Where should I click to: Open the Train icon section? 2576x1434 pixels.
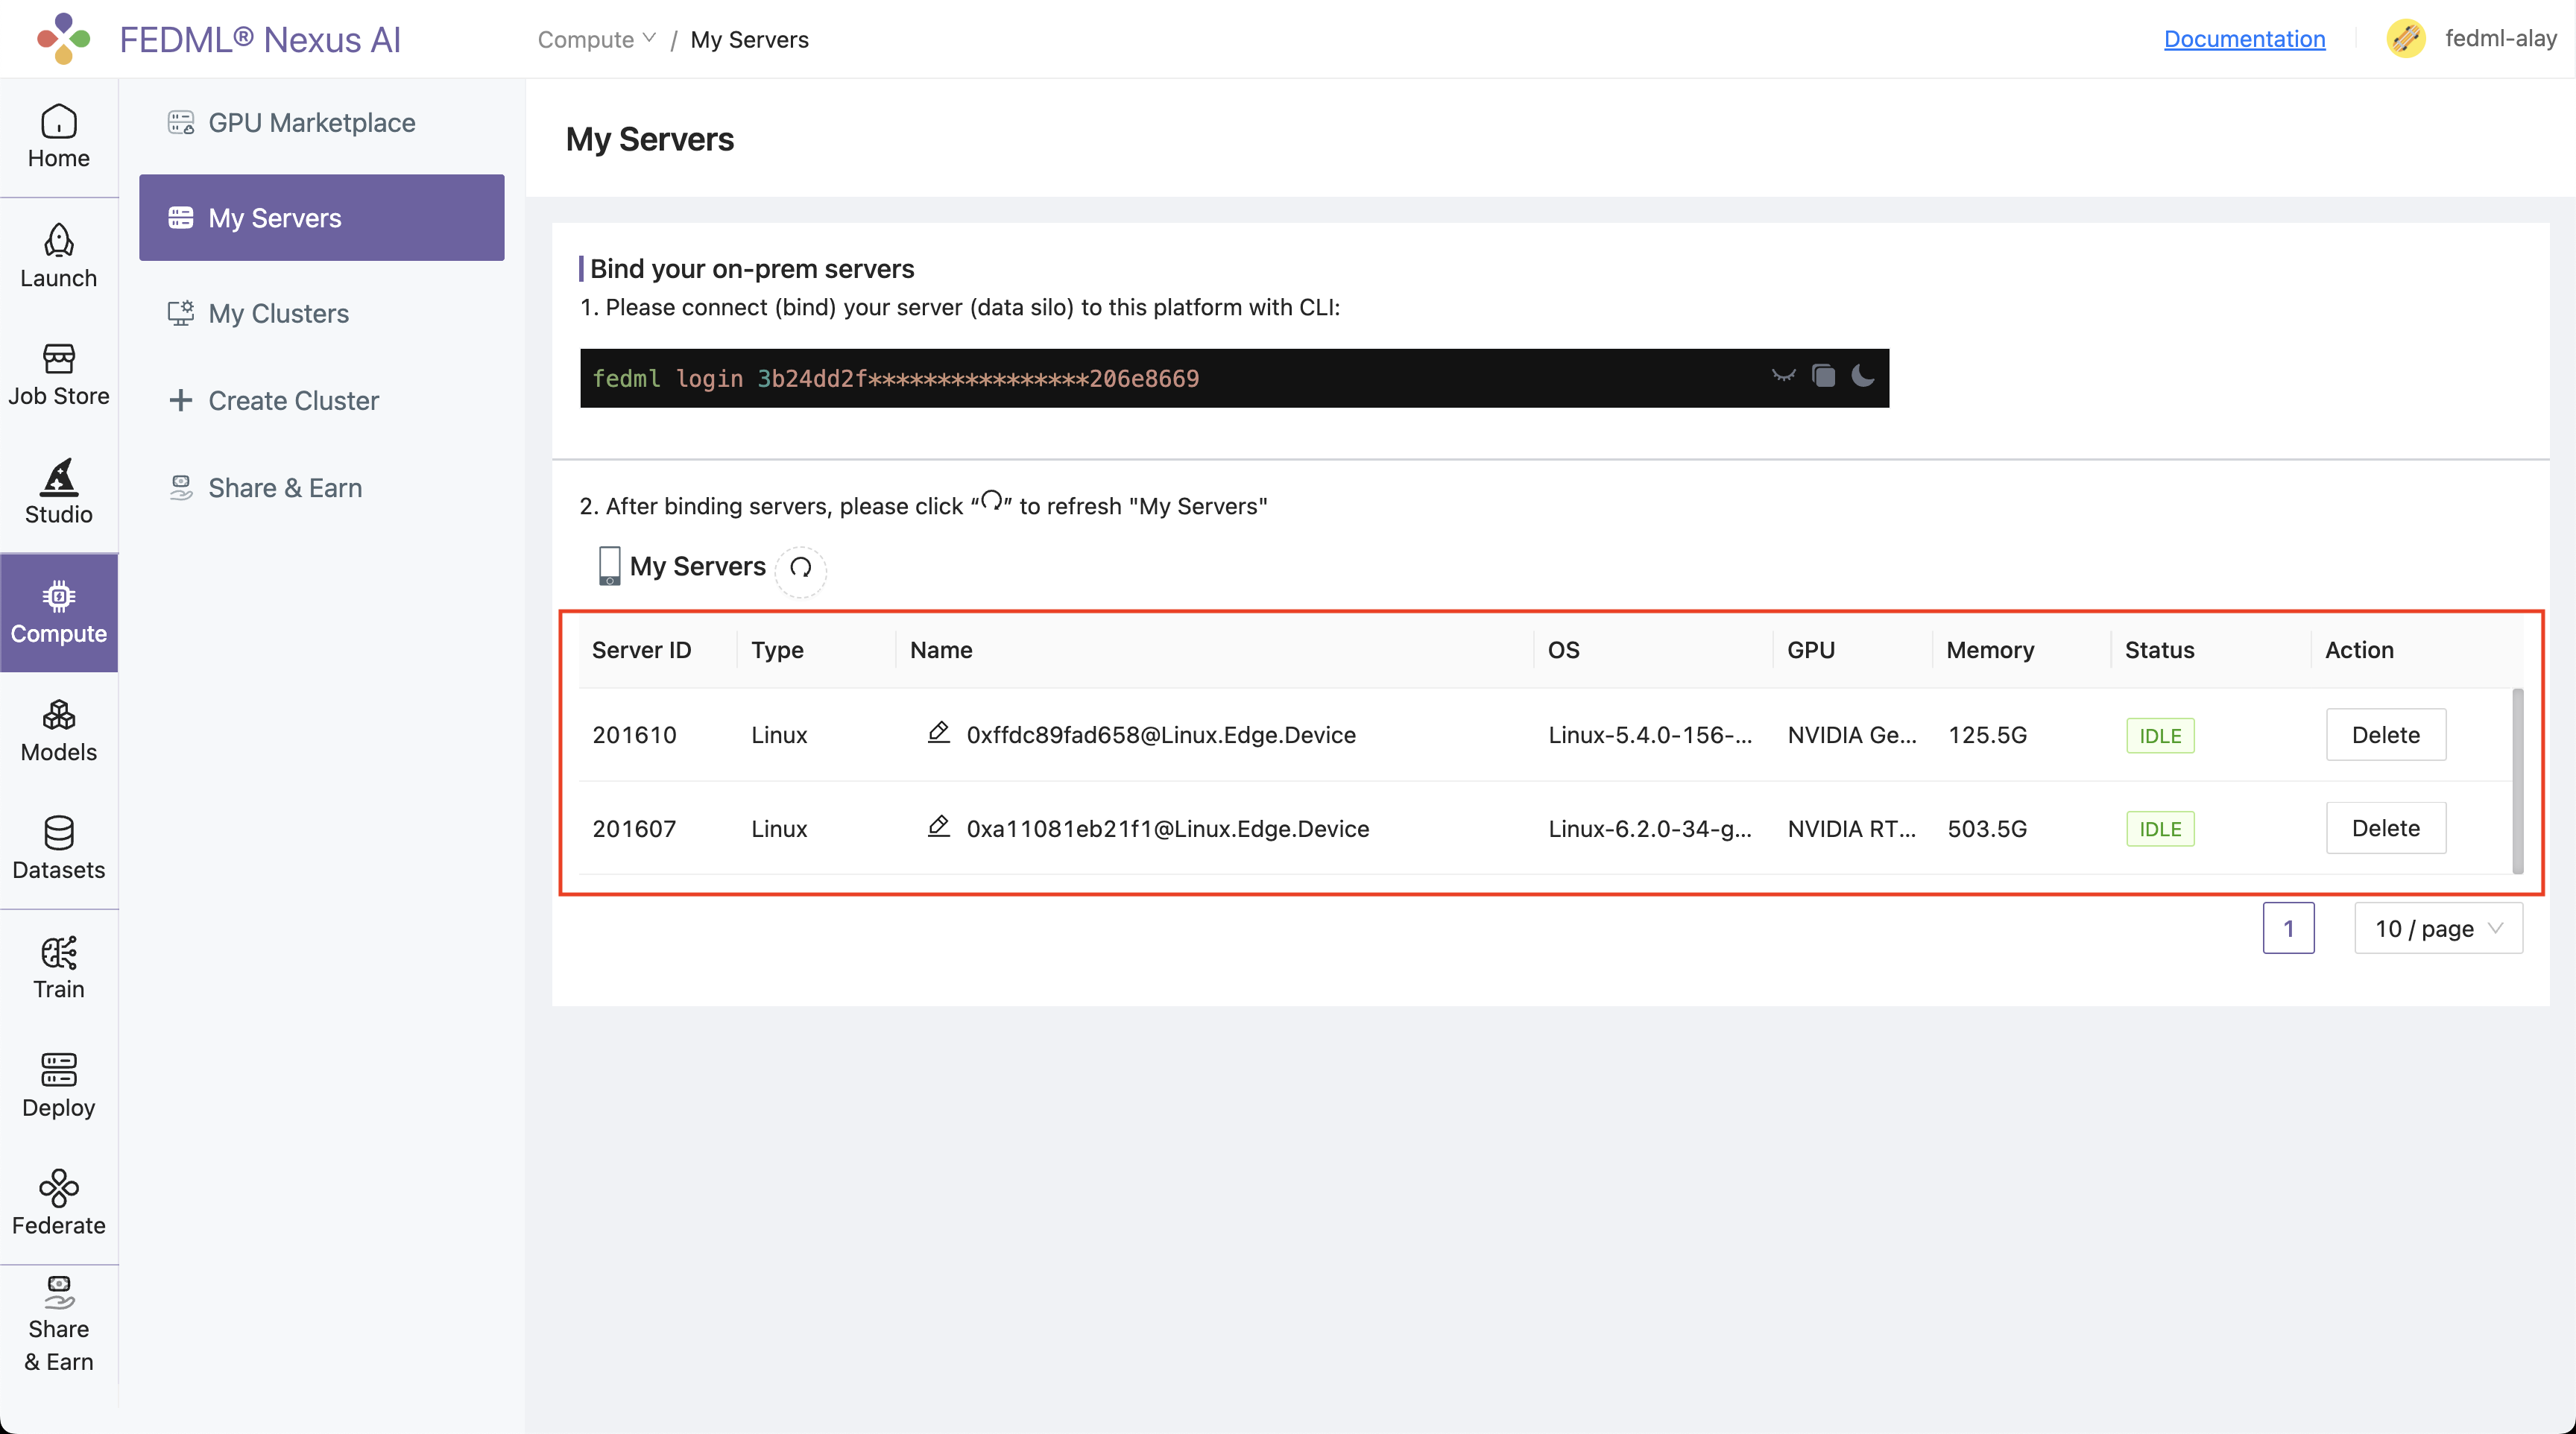tap(58, 966)
